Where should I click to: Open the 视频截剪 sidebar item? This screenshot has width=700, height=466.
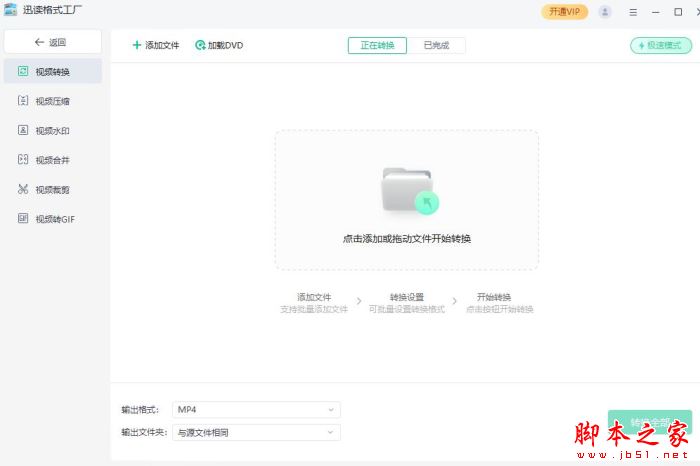click(x=53, y=189)
